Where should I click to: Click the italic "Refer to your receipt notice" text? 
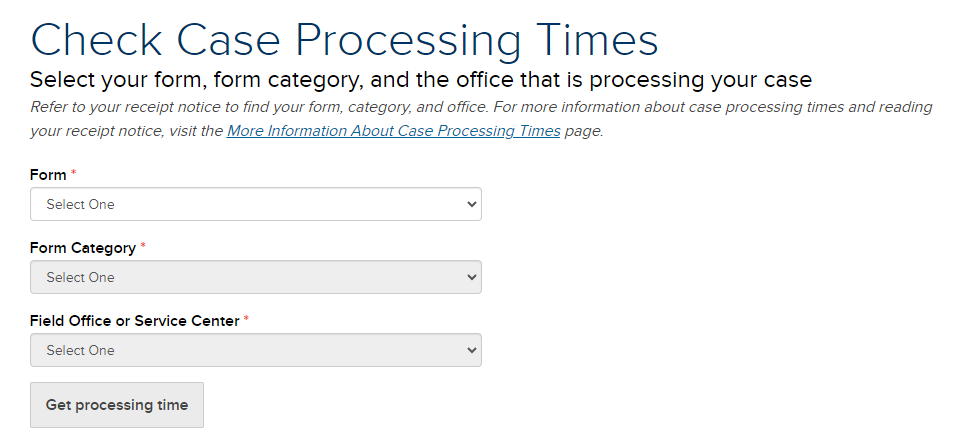coord(300,107)
